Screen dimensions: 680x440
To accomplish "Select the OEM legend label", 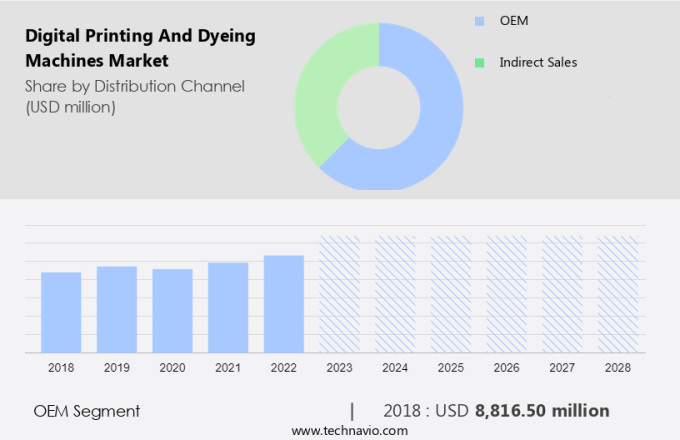I will (x=514, y=20).
